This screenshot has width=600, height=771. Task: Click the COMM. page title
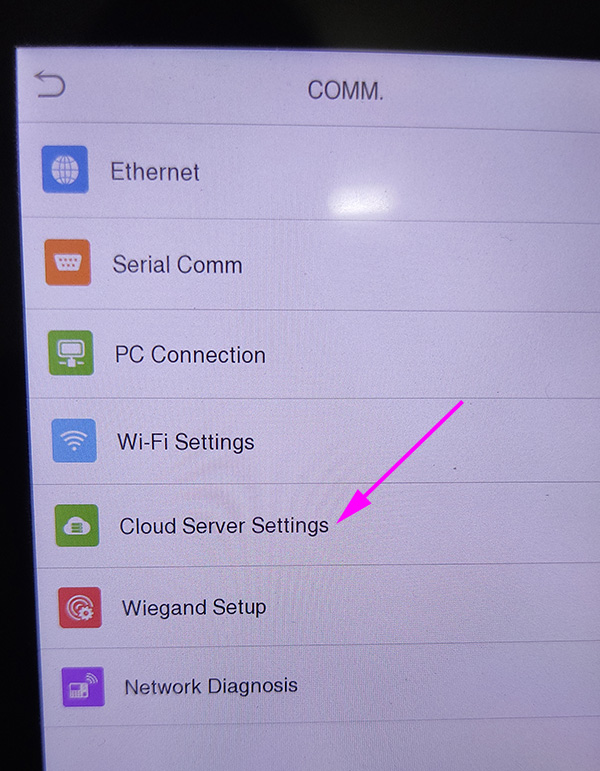345,90
